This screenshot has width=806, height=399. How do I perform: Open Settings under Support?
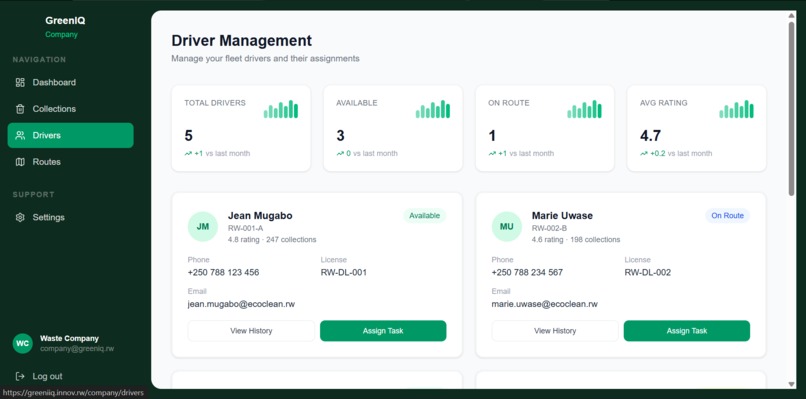tap(70, 217)
